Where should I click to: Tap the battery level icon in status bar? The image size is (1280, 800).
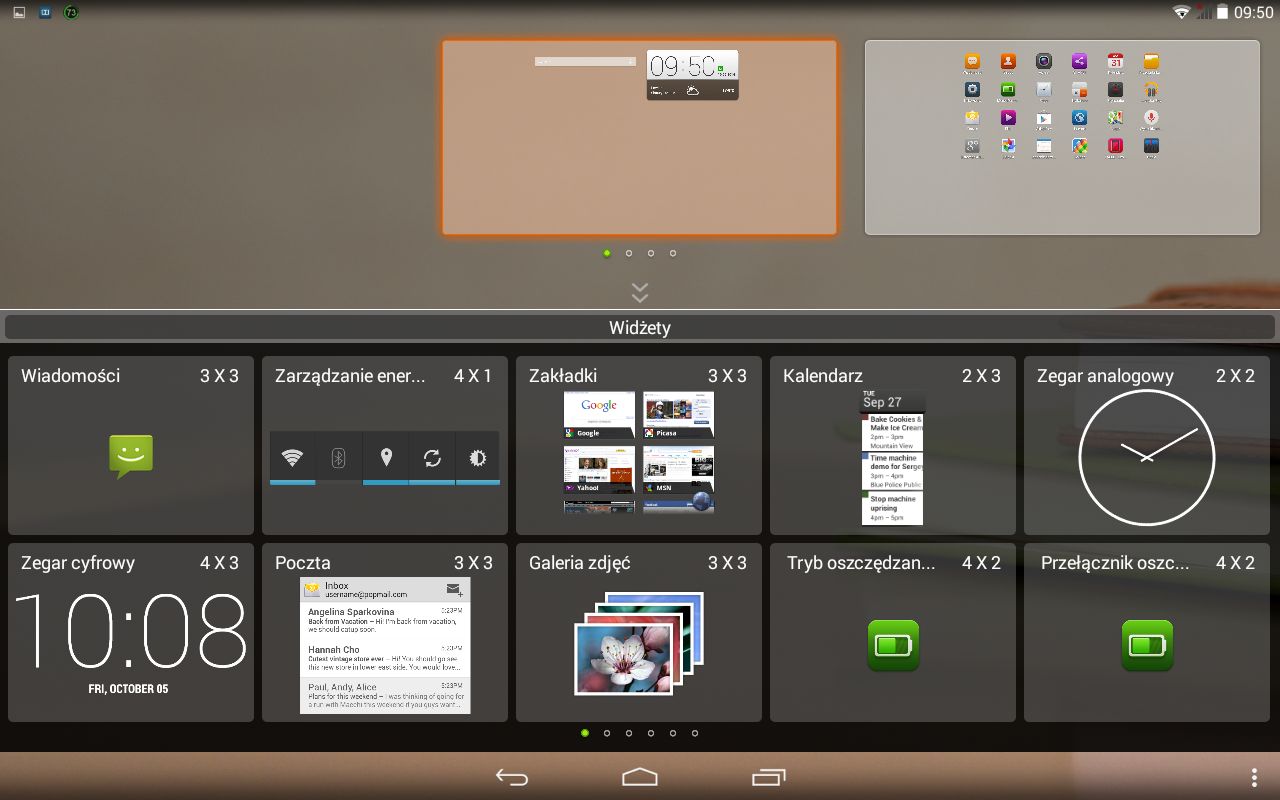tap(1221, 12)
